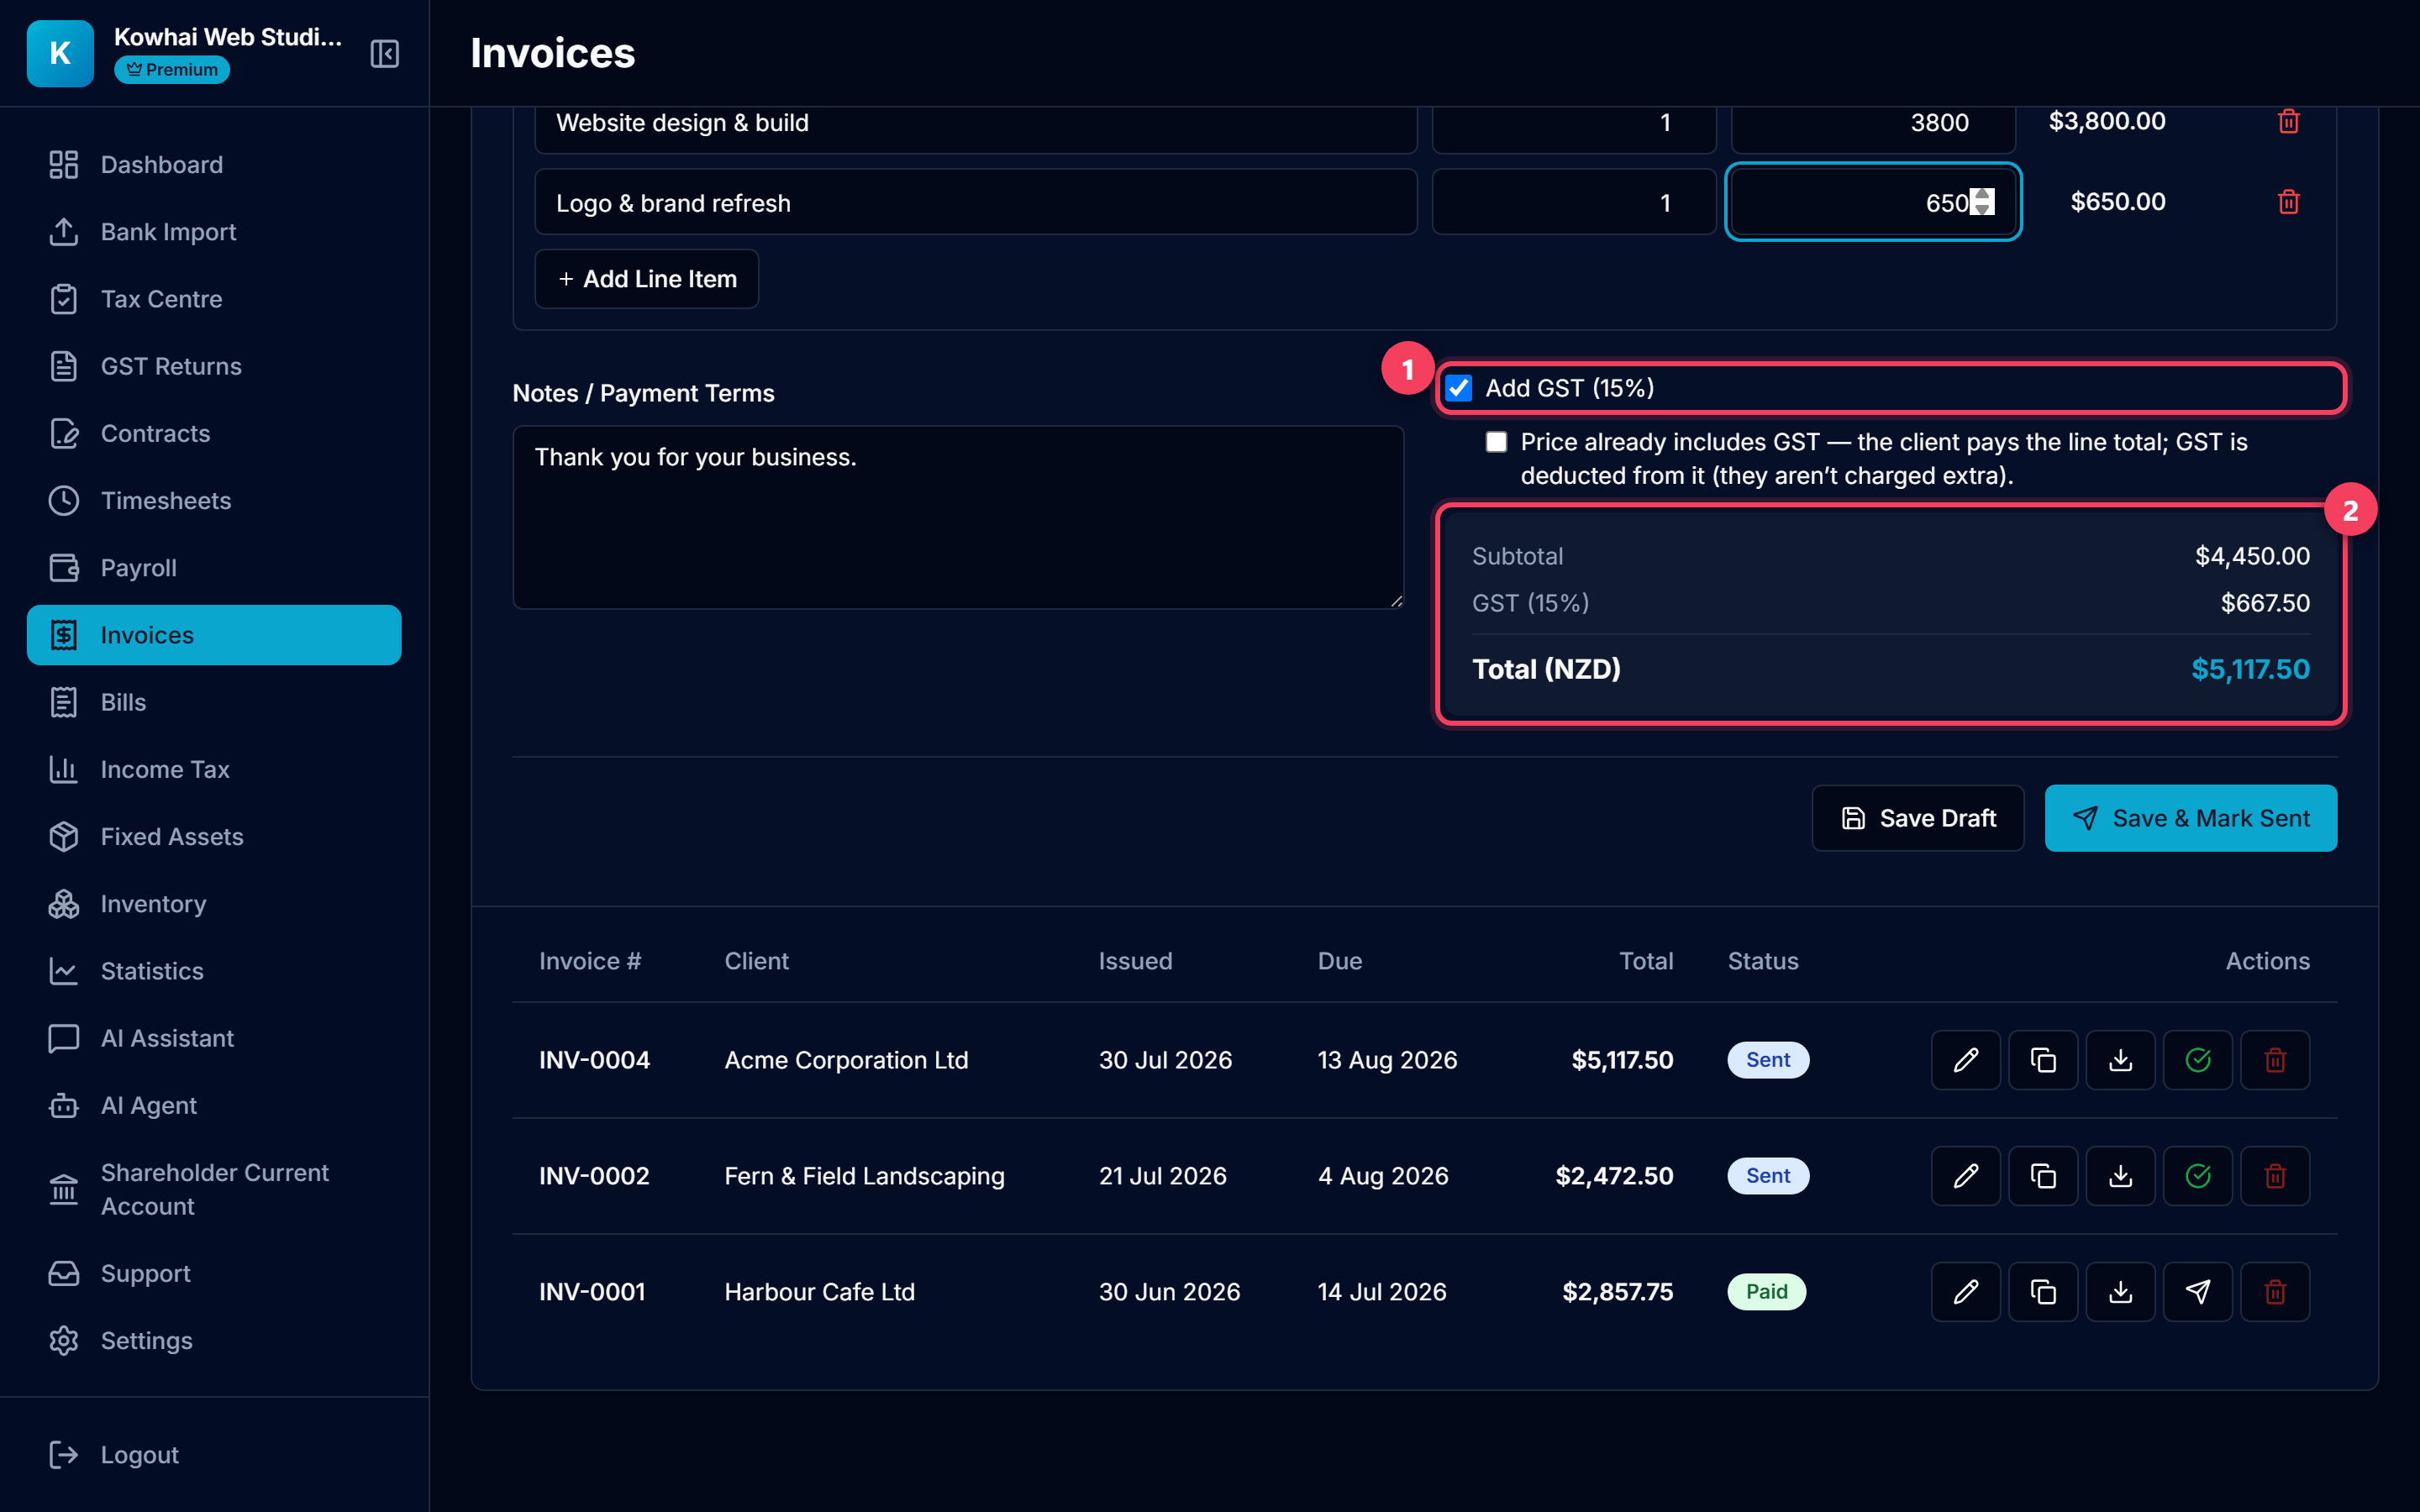Viewport: 2420px width, 1512px height.
Task: Go to Income Tax
Action: point(214,769)
